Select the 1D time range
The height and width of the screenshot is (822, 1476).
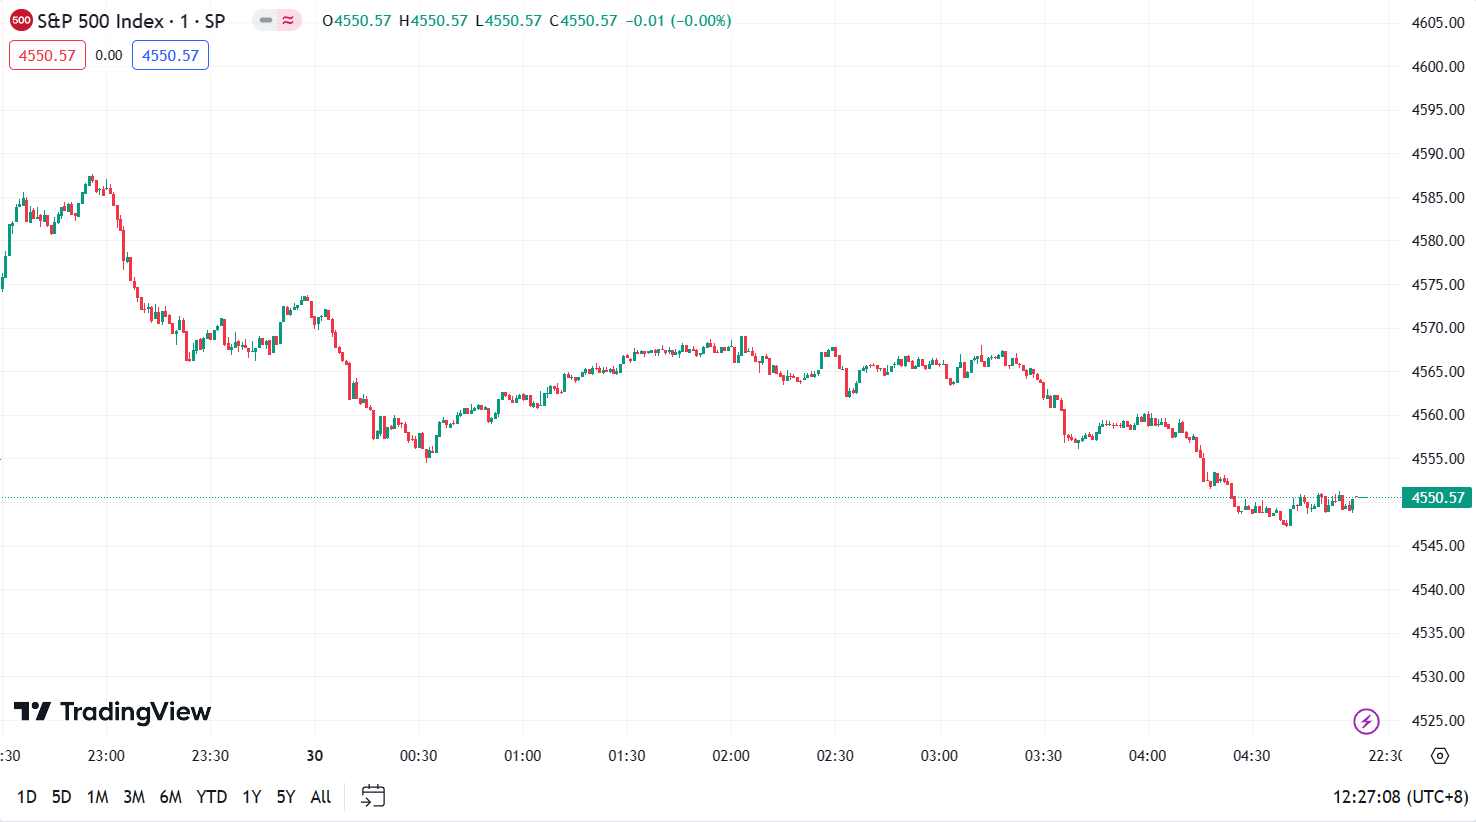[x=27, y=797]
